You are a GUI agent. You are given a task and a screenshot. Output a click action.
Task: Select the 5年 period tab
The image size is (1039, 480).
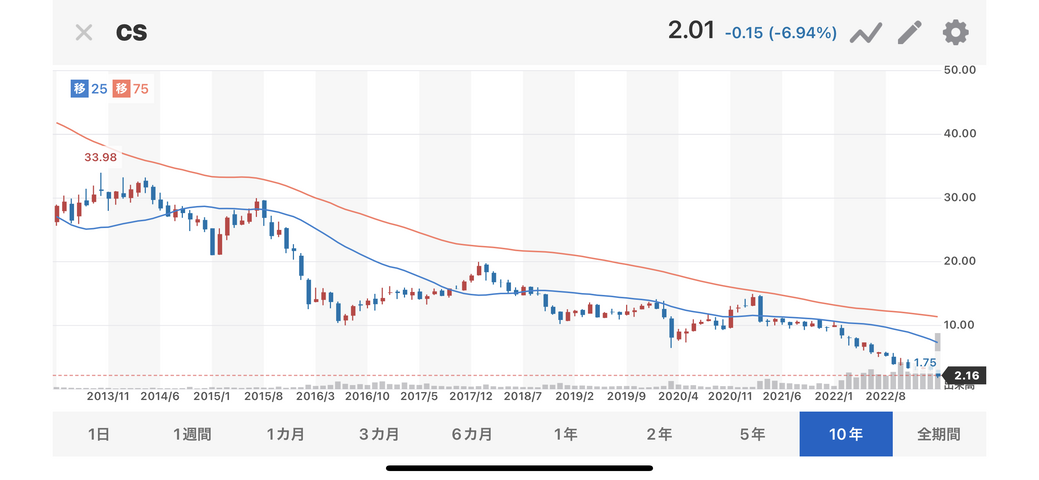coord(753,434)
